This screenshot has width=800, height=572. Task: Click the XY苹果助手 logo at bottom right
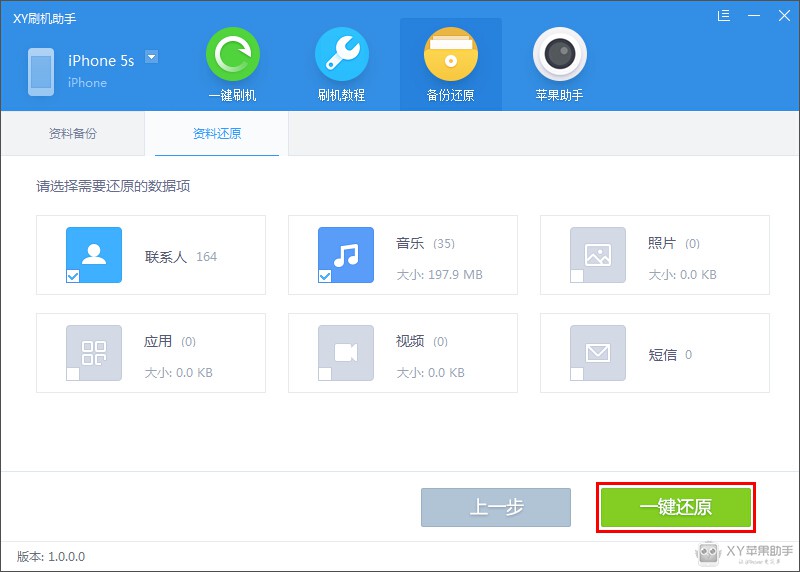pyautogui.click(x=745, y=552)
